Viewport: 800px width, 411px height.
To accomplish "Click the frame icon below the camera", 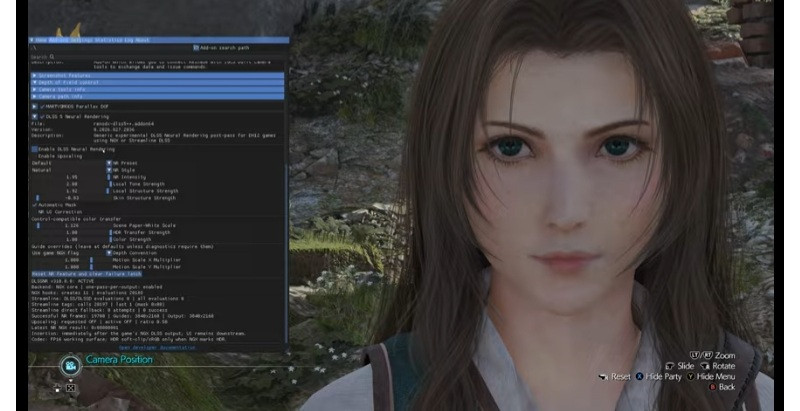I will [71, 388].
